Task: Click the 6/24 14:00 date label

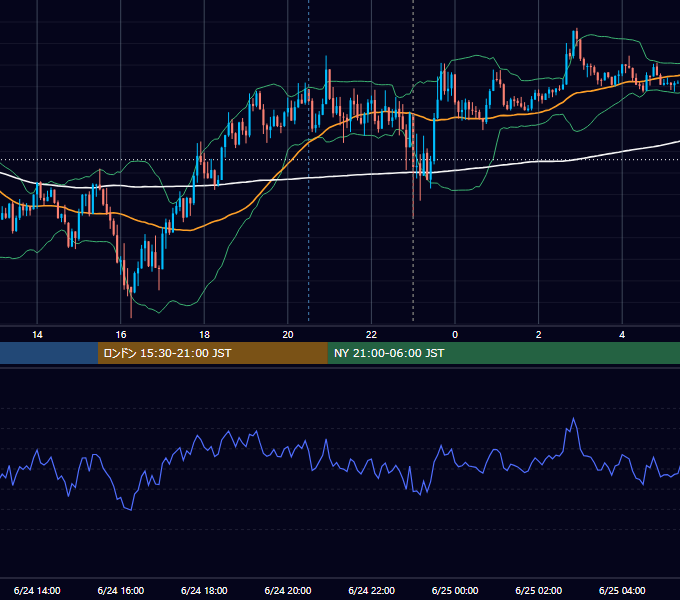Action: click(x=37, y=590)
